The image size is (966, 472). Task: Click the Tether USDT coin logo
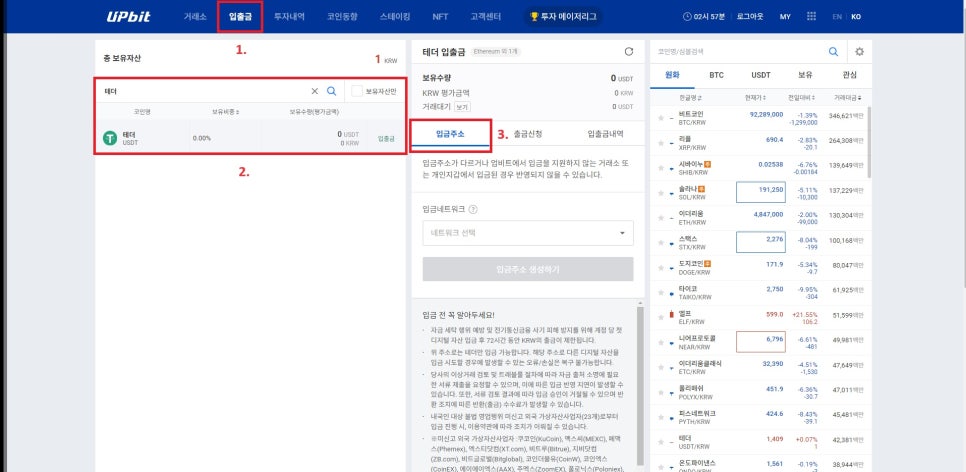[110, 138]
